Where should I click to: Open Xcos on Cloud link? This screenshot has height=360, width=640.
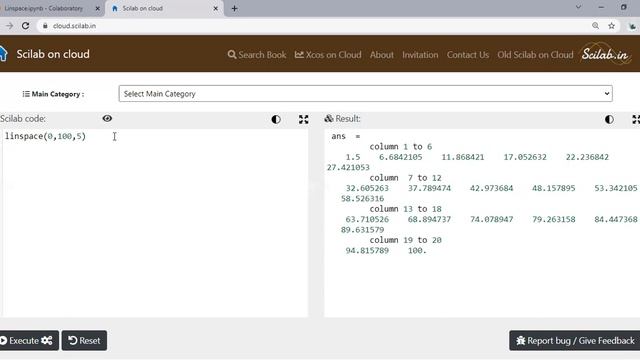click(x=328, y=55)
